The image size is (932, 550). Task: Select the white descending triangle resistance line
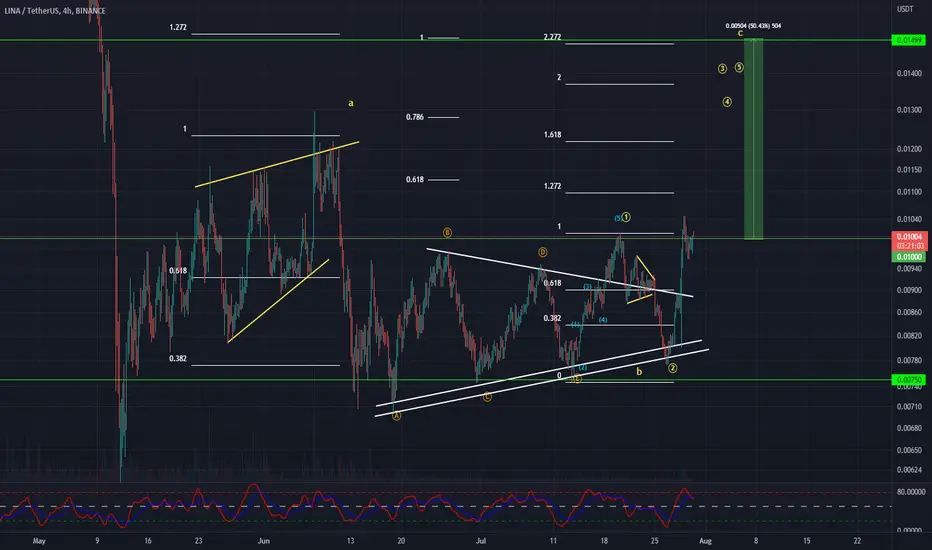tap(560, 272)
